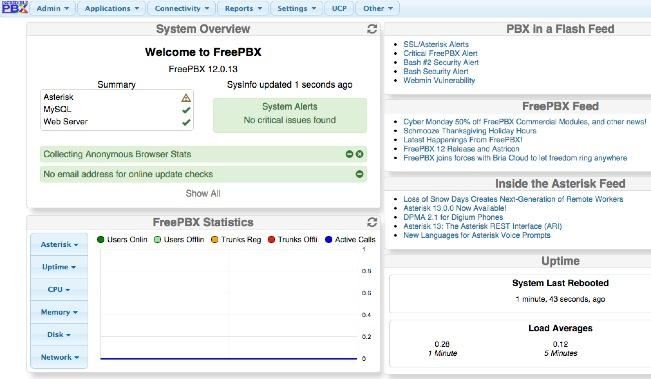Expand the Uptime statistics dropdown
Screen dimensions: 651x379
(59, 267)
